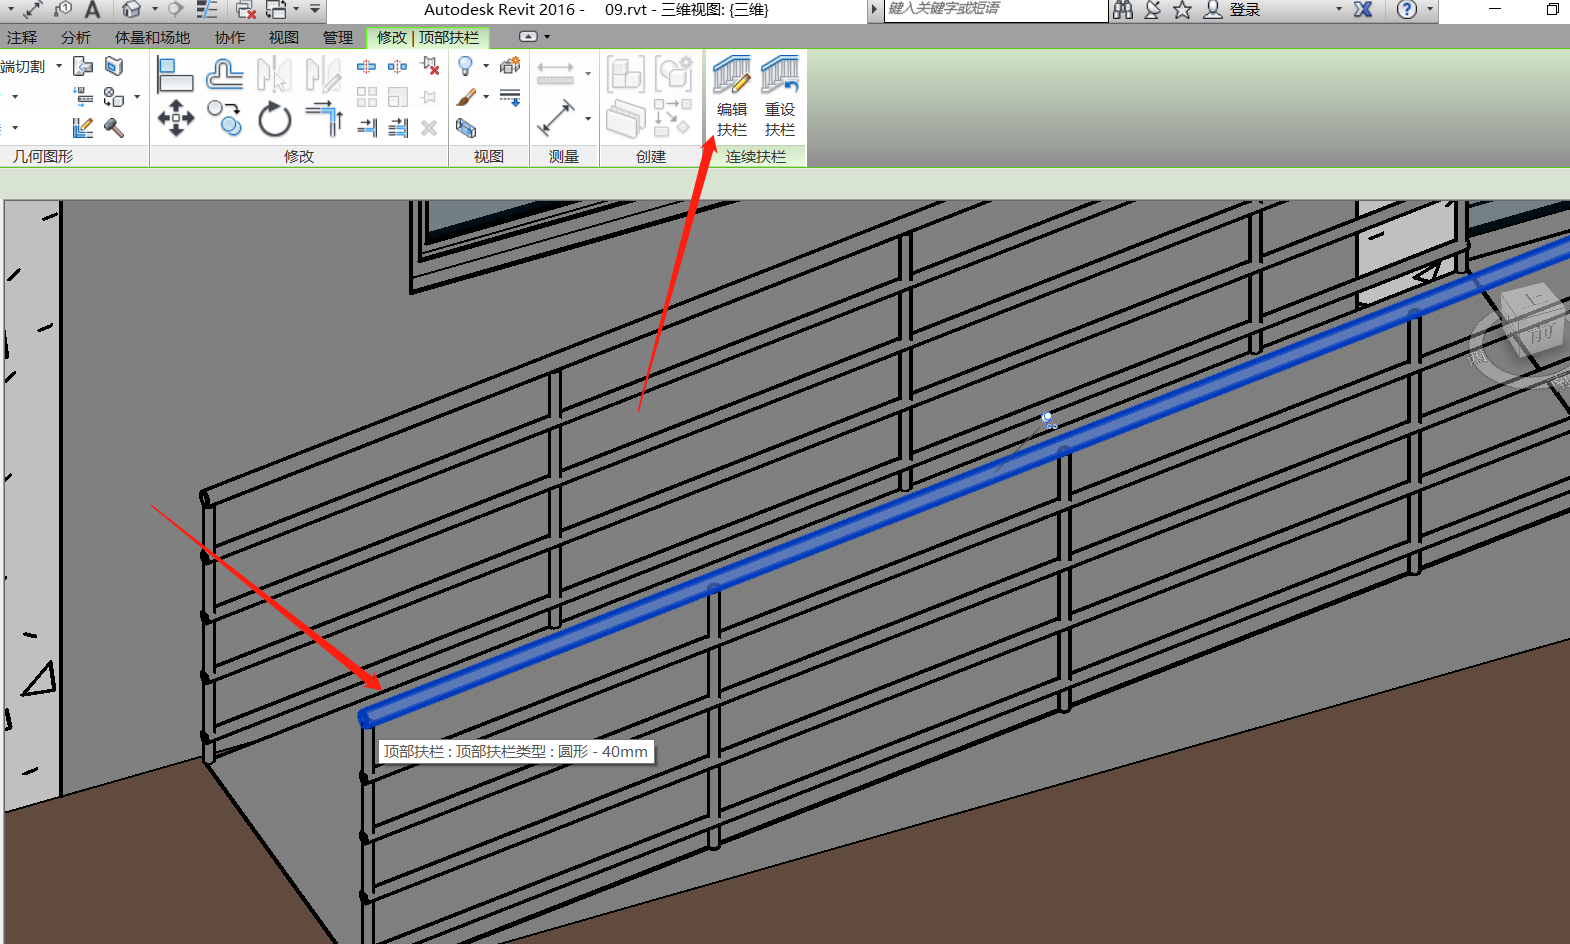The width and height of the screenshot is (1570, 944).
Task: Select the Move tool in the Modify panel
Action: pos(176,119)
